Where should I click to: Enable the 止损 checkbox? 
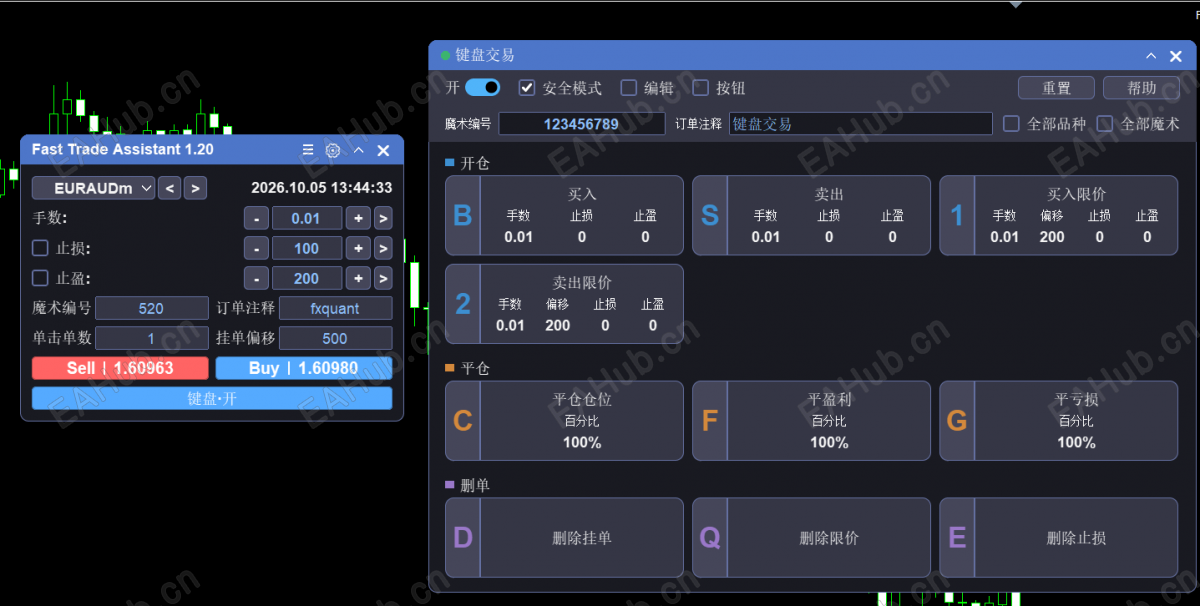[40, 248]
